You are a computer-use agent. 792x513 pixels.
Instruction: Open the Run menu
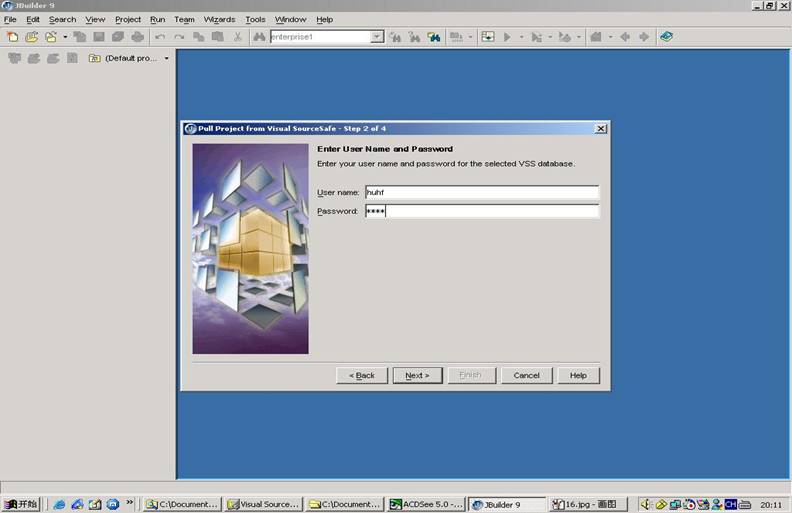pos(158,20)
